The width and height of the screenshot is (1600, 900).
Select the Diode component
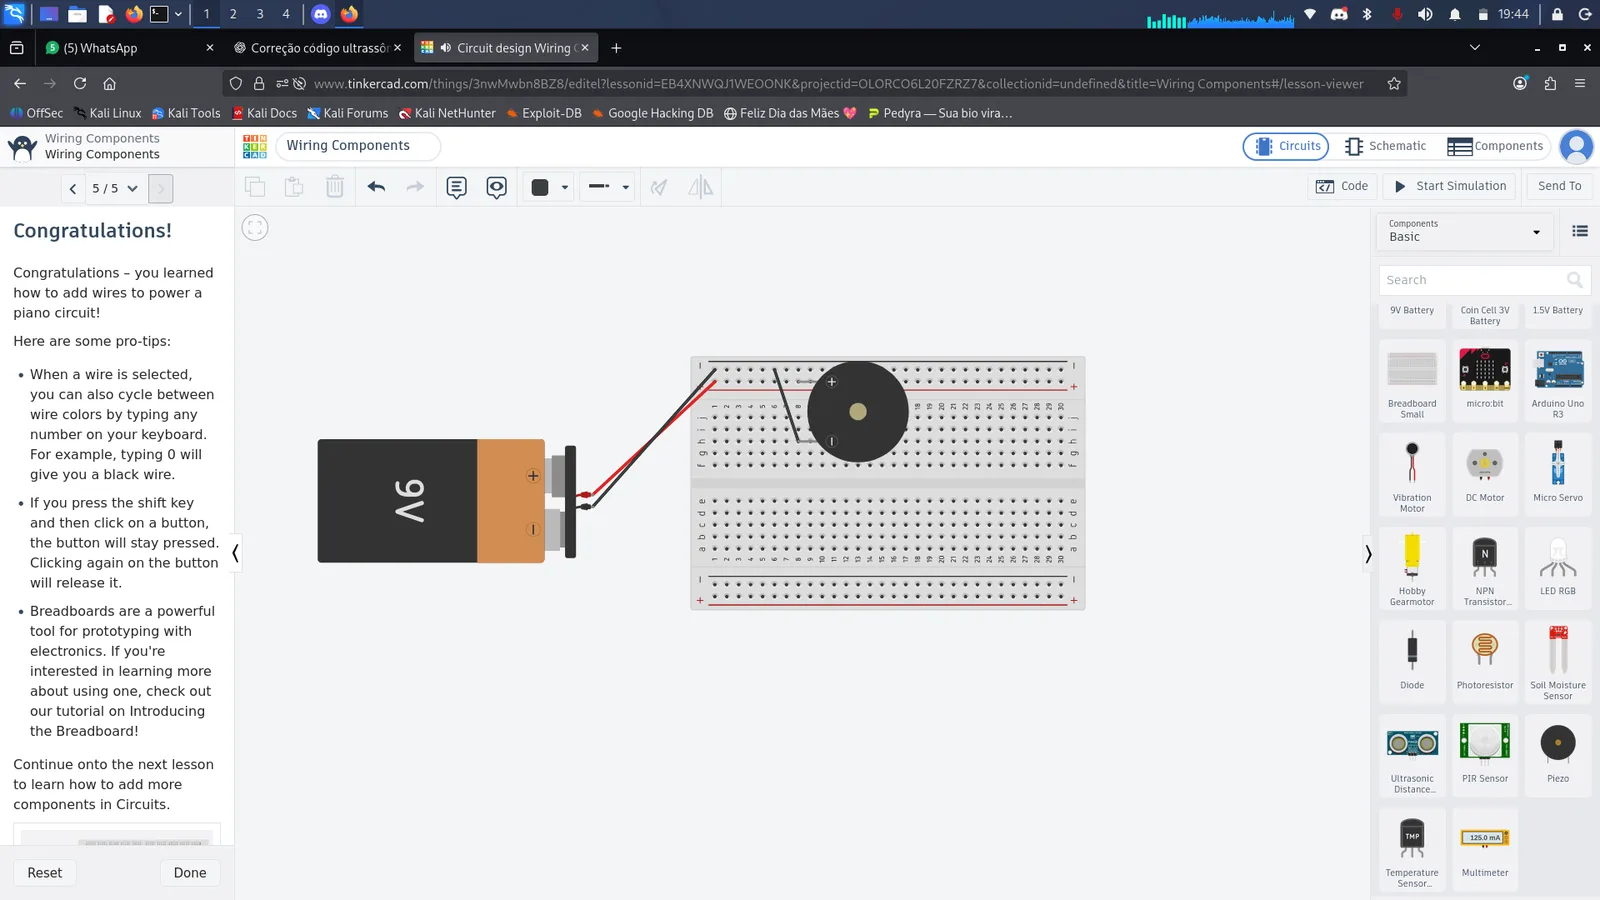[1412, 662]
